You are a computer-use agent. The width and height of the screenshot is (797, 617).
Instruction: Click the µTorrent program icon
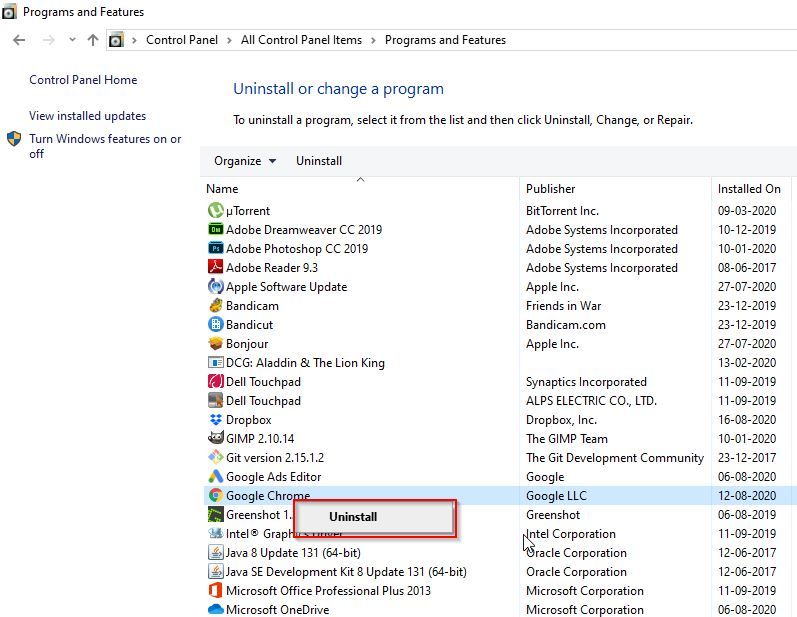tap(216, 210)
